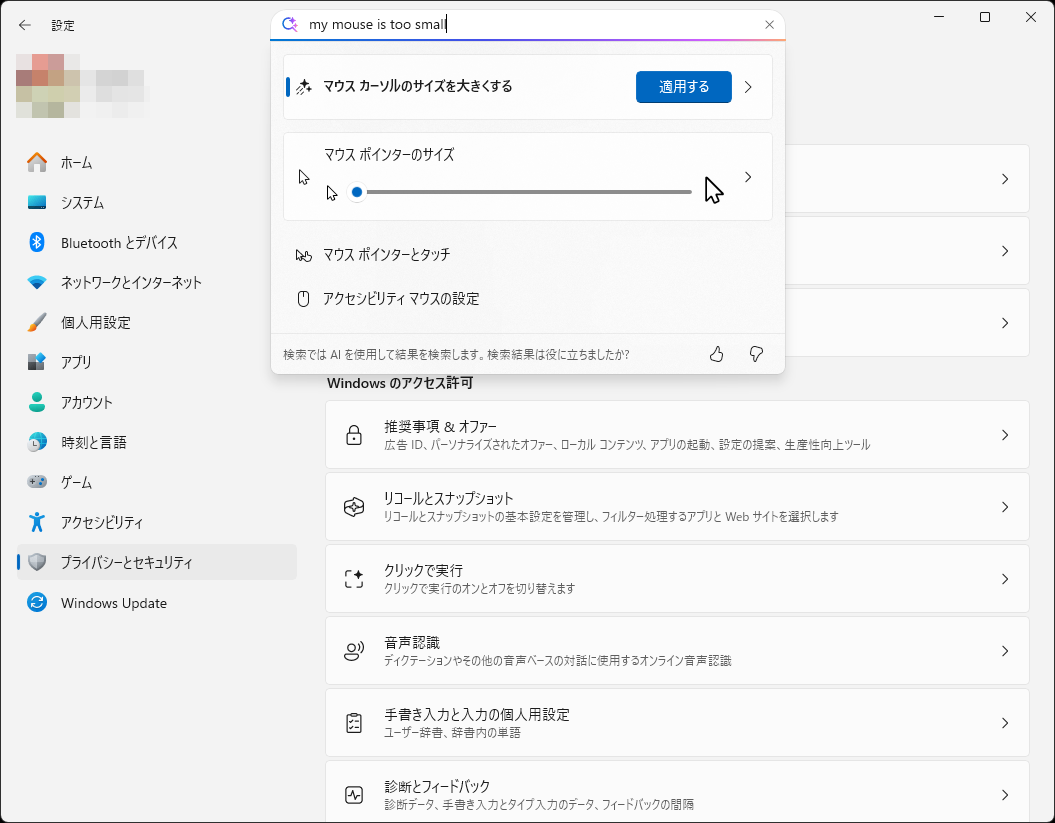Click the Bluetooth とデバイス sidebar icon
This screenshot has width=1055, height=823.
coord(36,242)
